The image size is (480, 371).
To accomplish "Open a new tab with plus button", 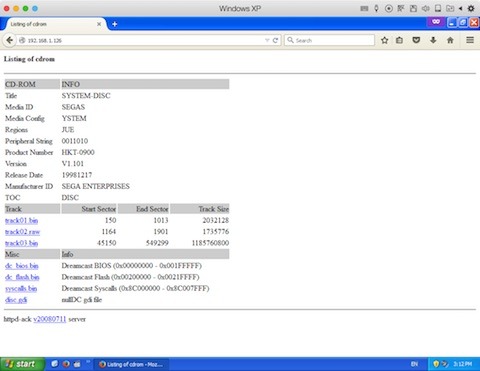I will click(x=114, y=24).
